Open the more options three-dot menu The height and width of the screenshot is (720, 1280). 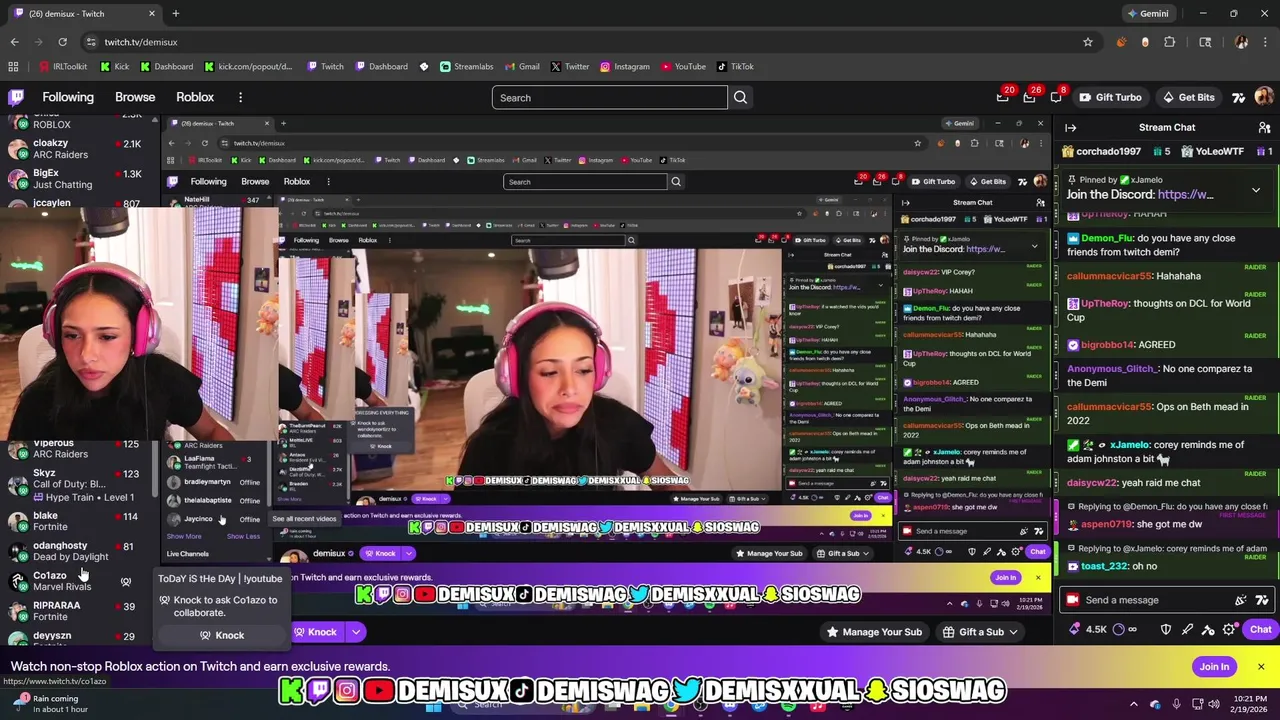(240, 97)
